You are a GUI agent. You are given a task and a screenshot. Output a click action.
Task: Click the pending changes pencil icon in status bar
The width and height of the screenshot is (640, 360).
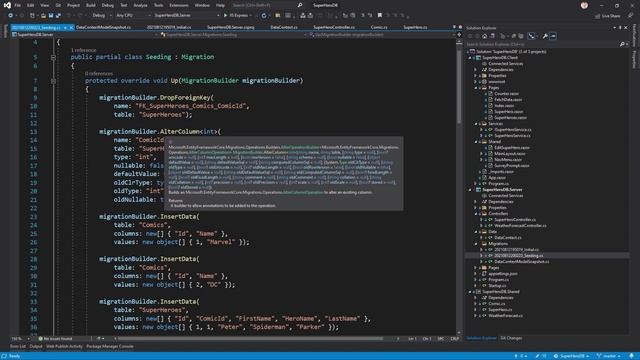coord(538,356)
